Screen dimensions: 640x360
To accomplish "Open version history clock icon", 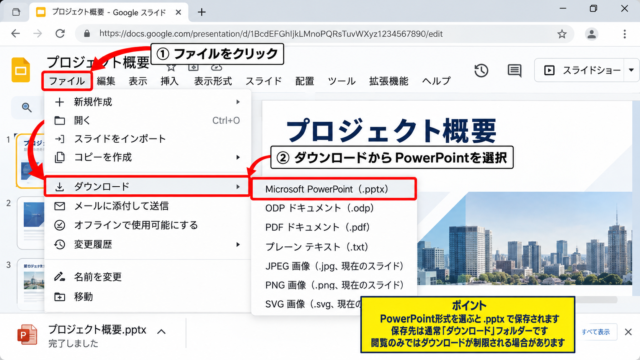I will click(x=481, y=71).
